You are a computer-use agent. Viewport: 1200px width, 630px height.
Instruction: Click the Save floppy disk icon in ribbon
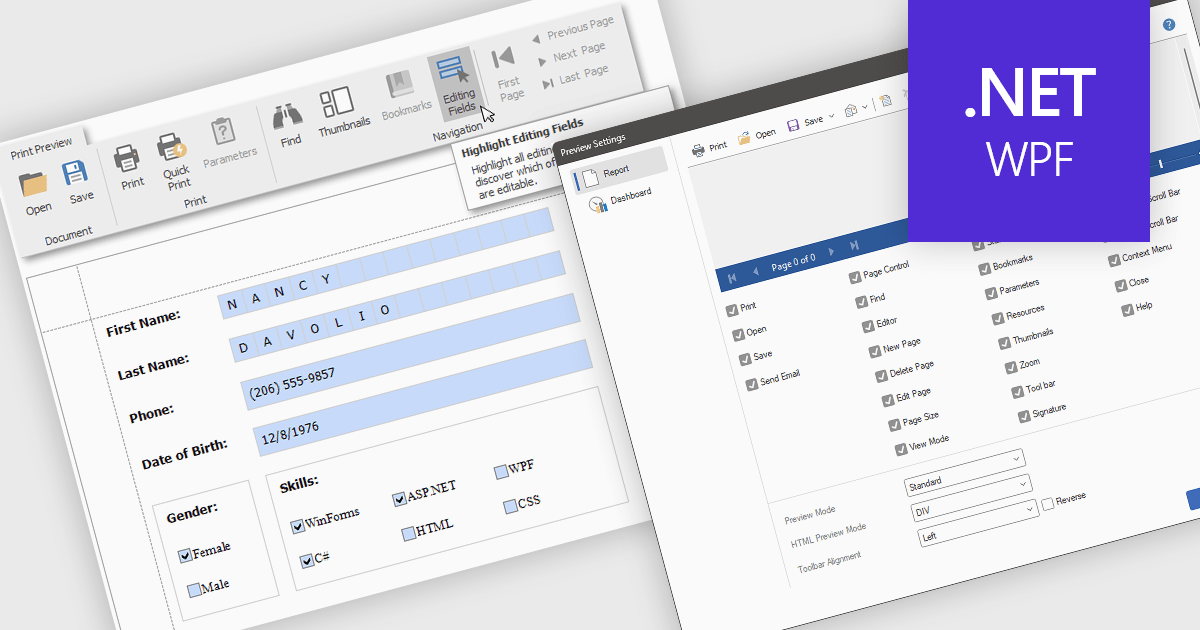point(77,176)
